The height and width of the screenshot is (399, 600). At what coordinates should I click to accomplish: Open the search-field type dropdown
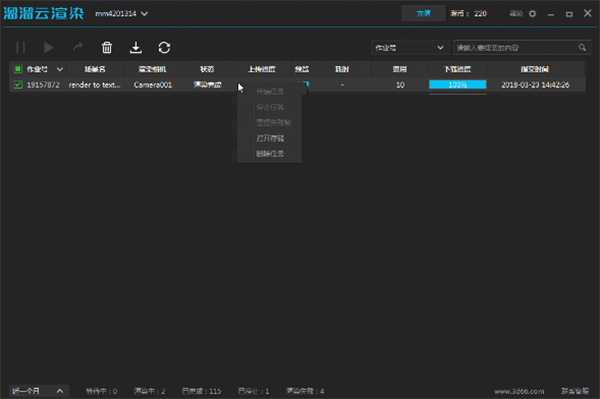pyautogui.click(x=409, y=48)
